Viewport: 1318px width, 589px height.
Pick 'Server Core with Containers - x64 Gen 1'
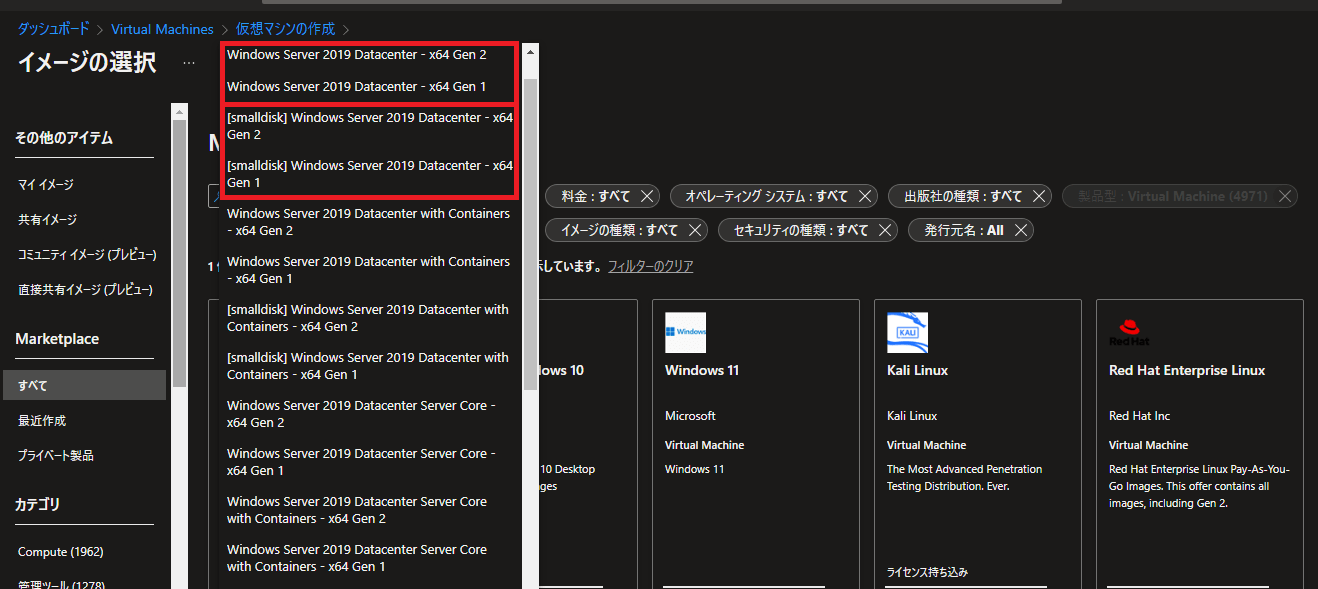coord(371,558)
